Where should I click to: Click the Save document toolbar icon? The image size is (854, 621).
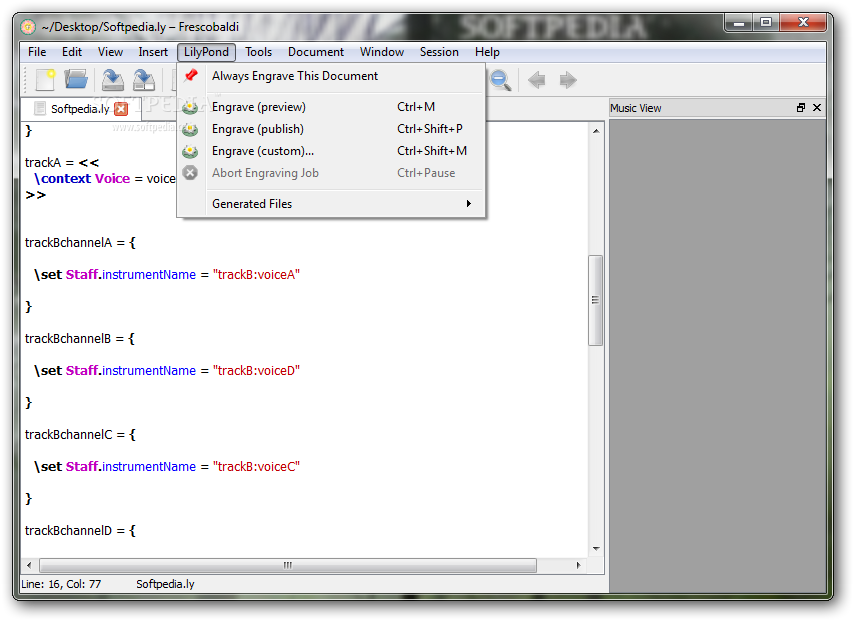(113, 80)
